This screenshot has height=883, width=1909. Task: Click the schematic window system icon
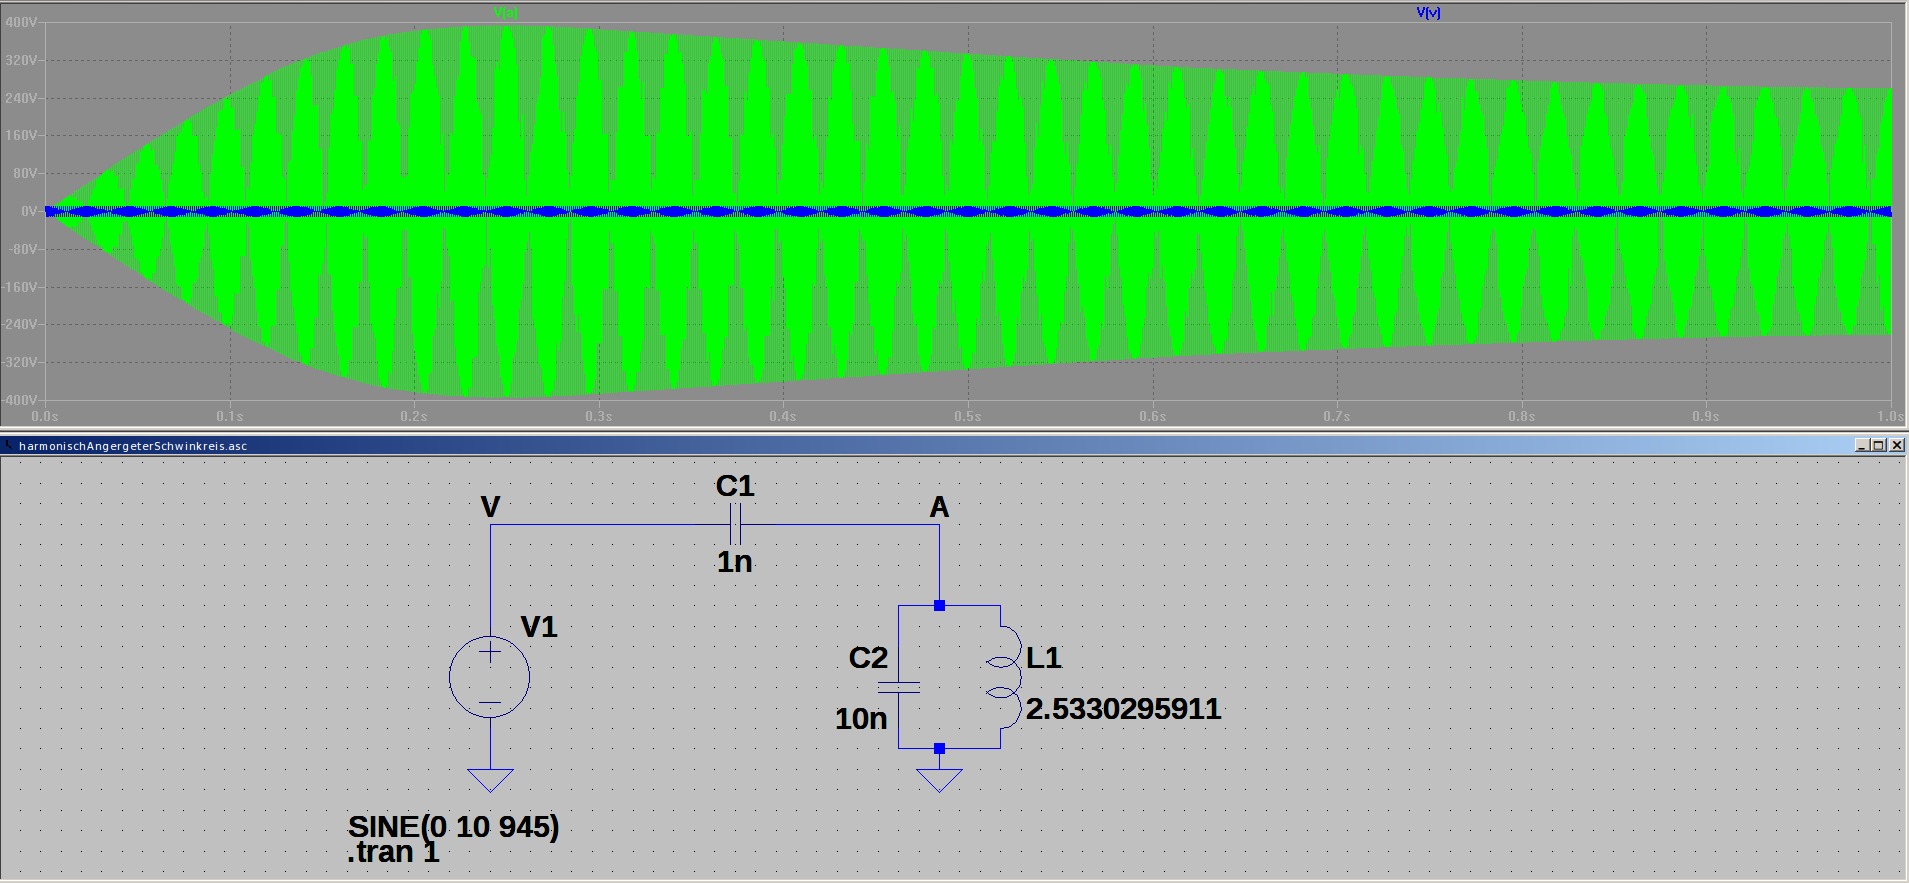pyautogui.click(x=9, y=445)
